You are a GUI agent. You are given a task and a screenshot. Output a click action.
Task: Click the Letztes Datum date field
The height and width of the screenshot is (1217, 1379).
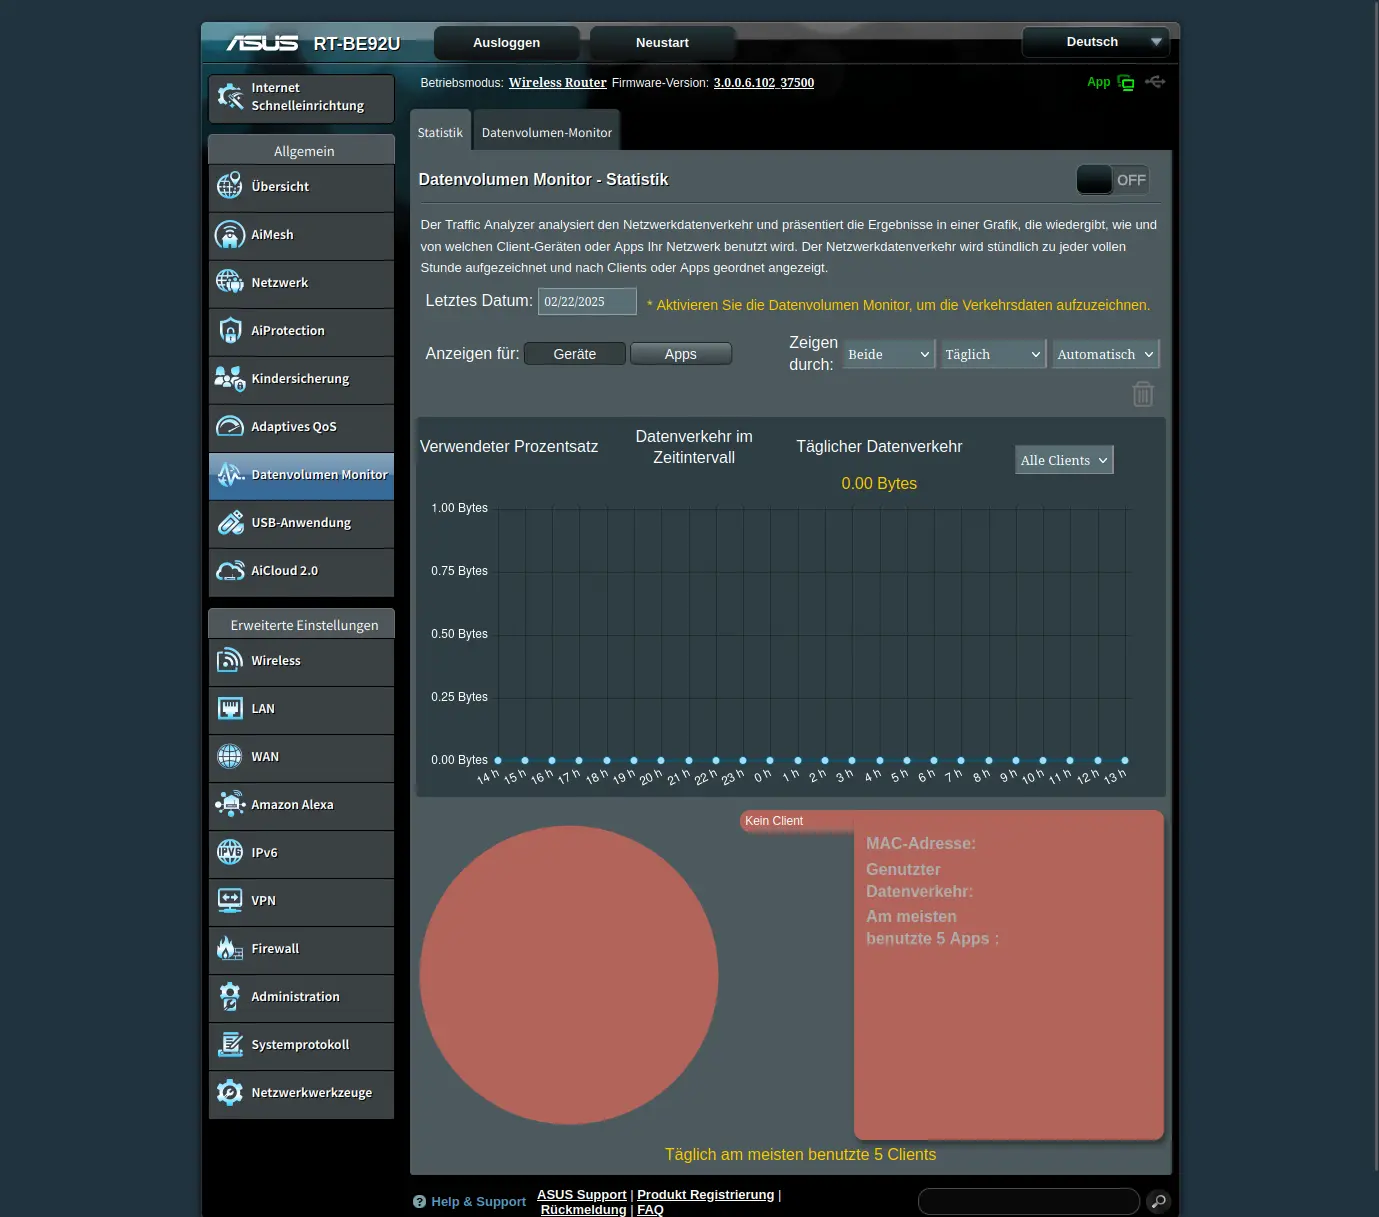coord(587,301)
